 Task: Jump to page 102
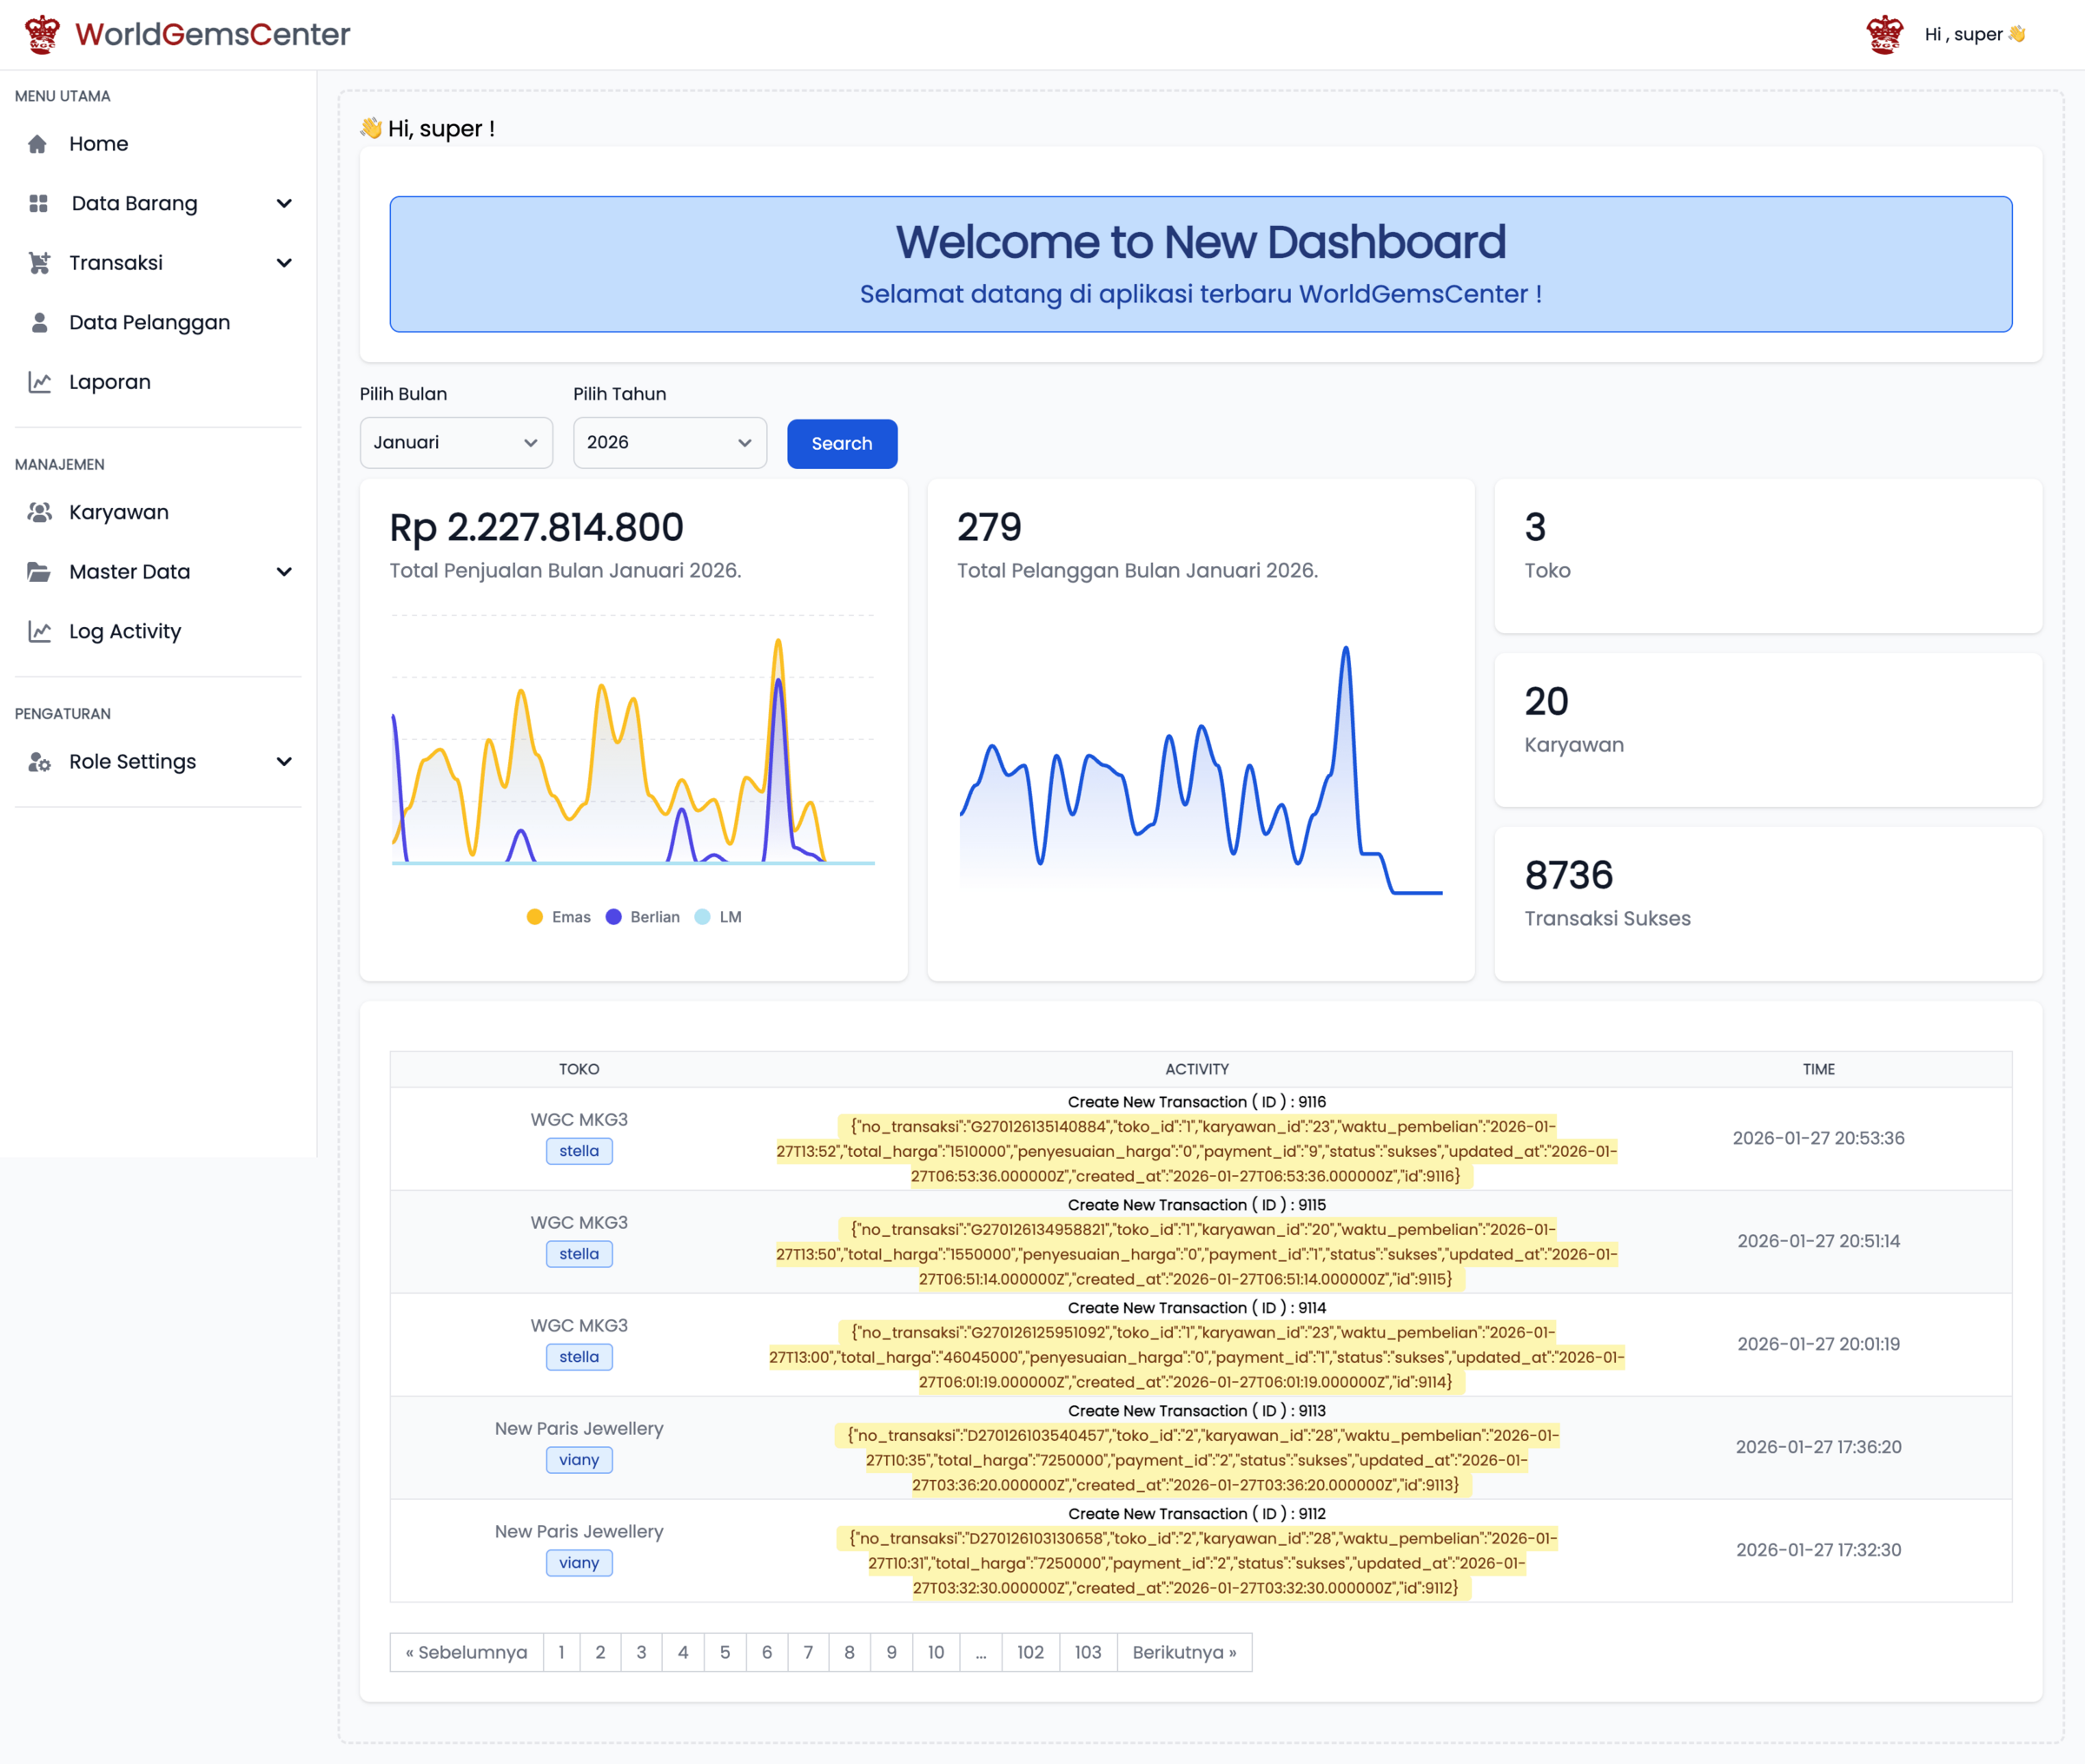pos(1030,1652)
